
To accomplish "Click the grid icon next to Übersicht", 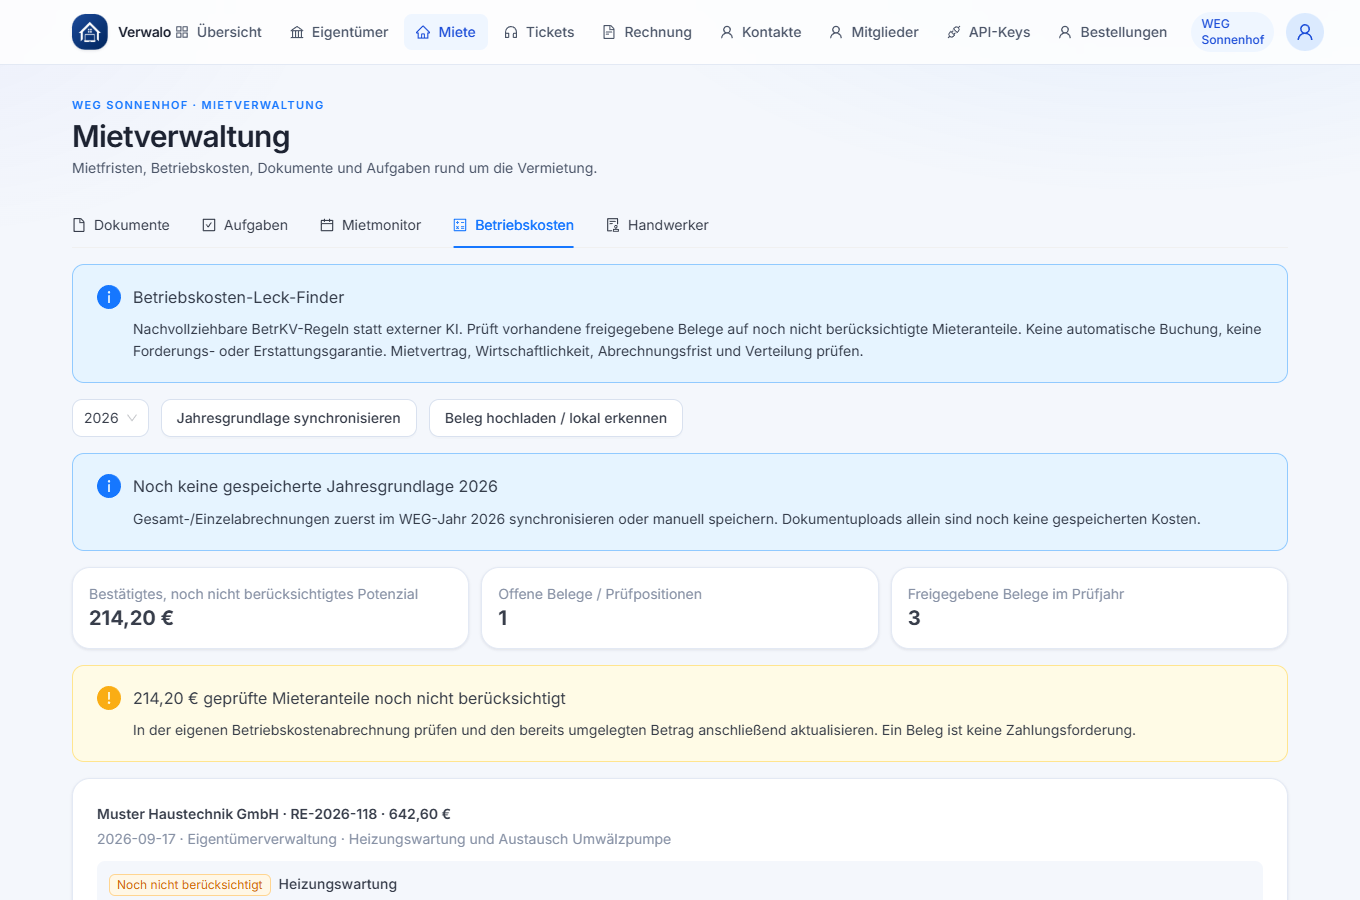I will pyautogui.click(x=182, y=32).
